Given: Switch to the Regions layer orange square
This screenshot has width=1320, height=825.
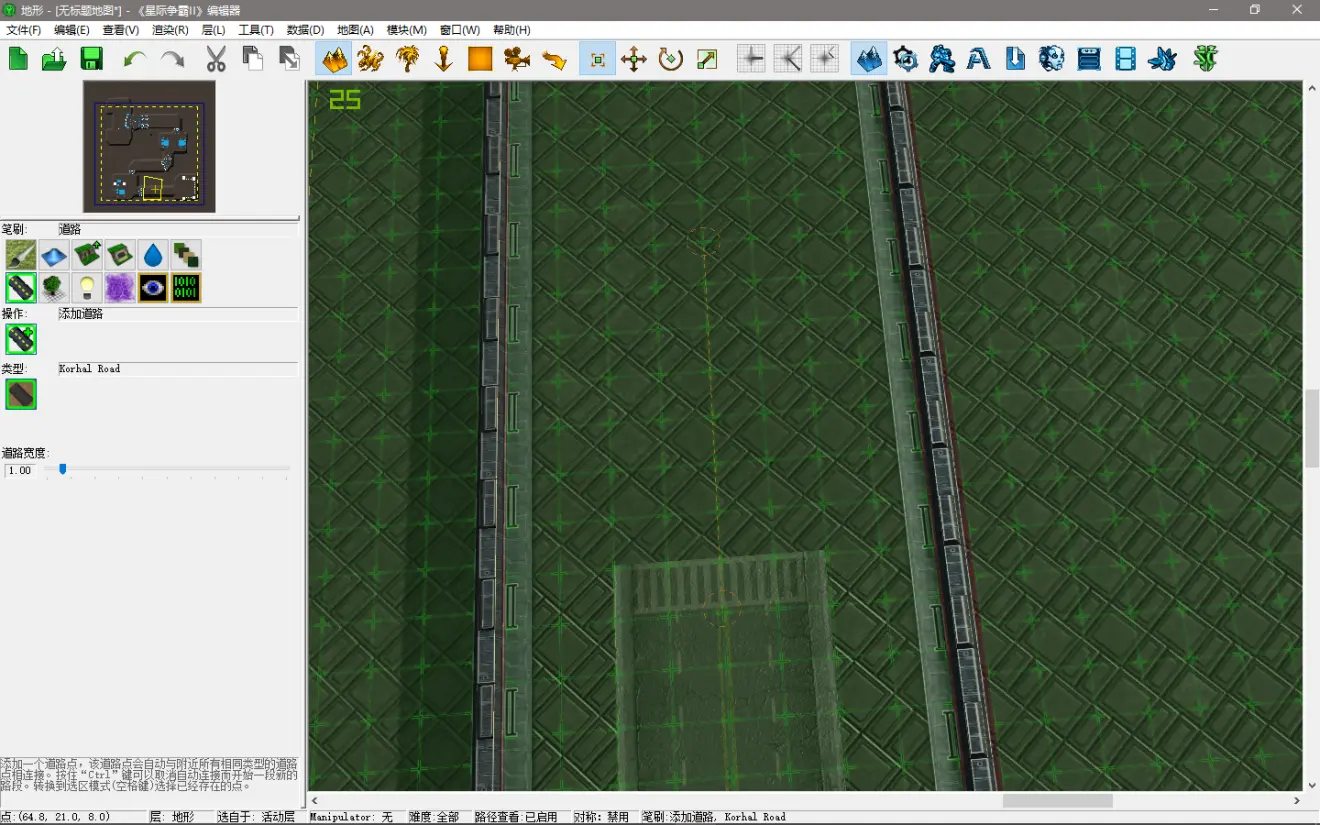Looking at the screenshot, I should click(x=480, y=59).
